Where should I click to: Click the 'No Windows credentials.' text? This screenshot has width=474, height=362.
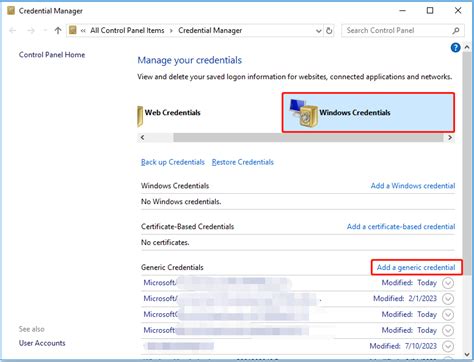[x=181, y=202]
